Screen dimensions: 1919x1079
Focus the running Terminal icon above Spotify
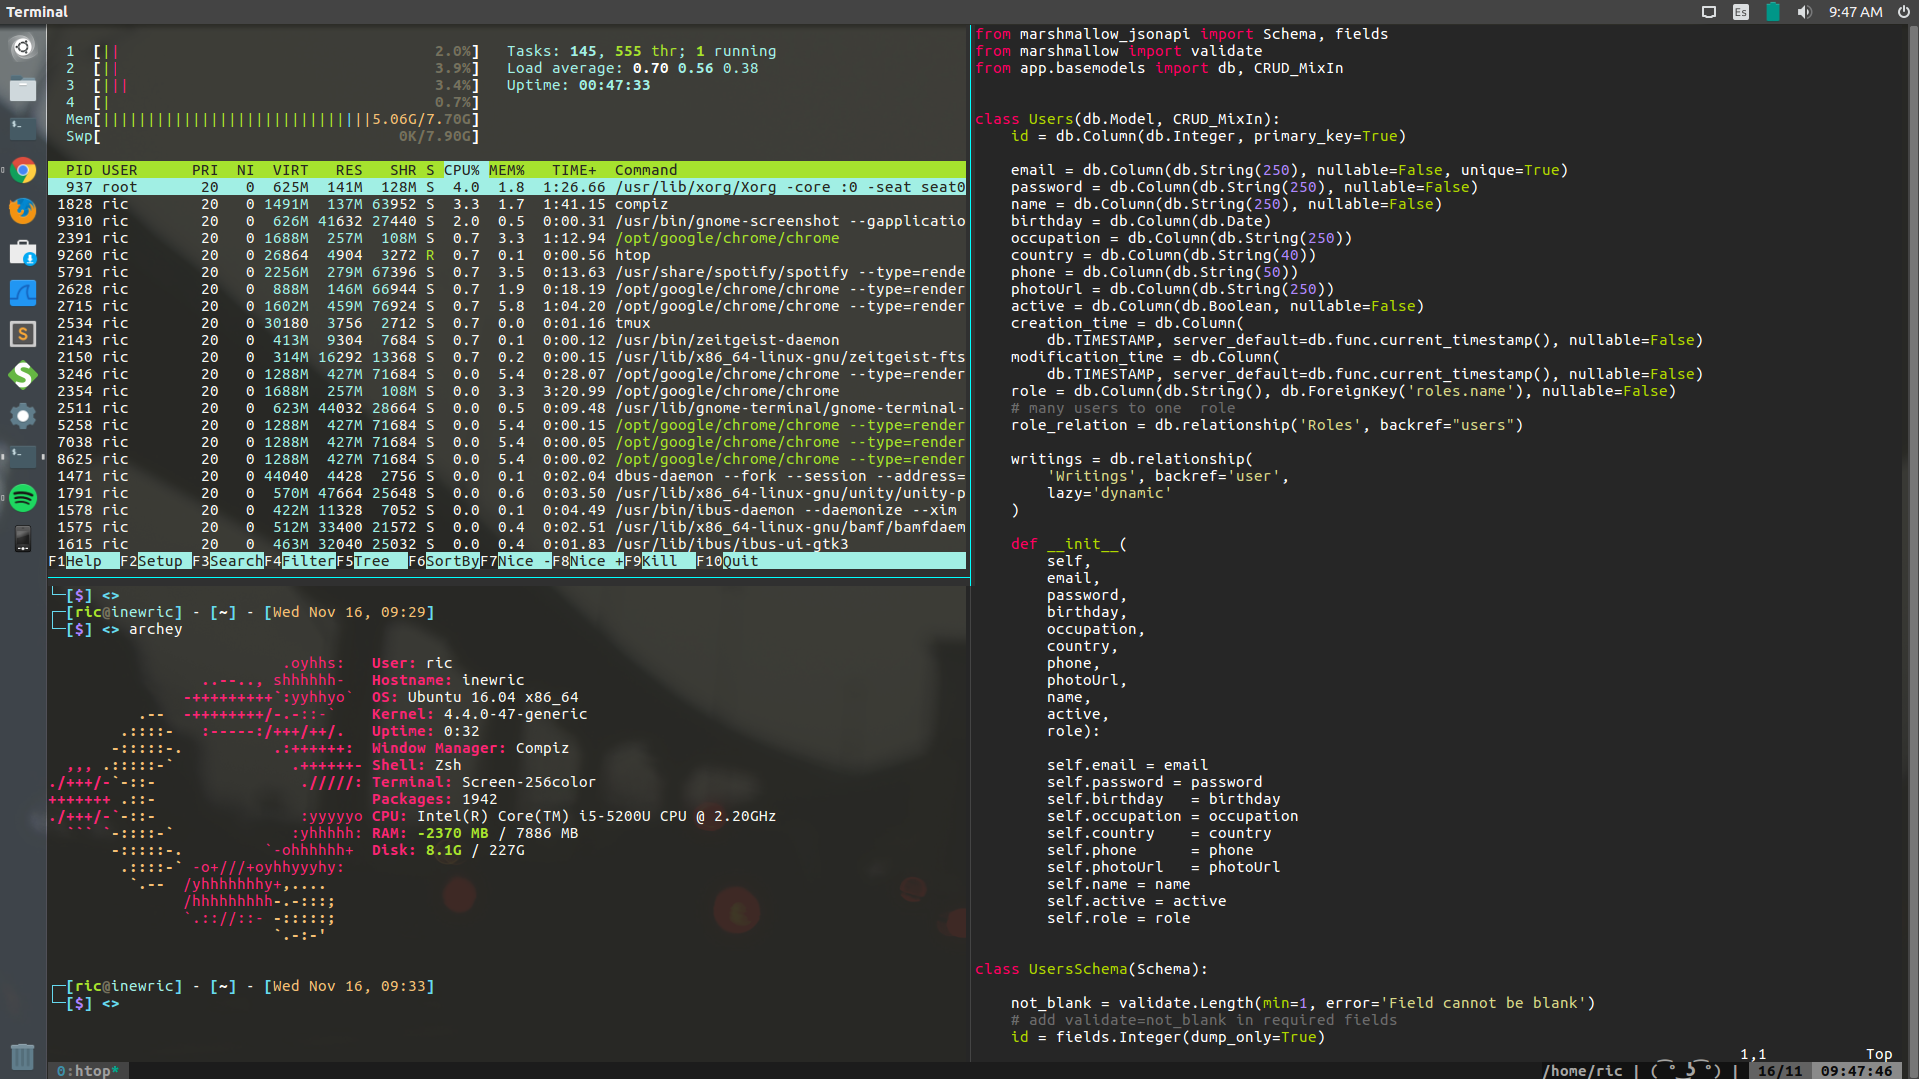[23, 456]
